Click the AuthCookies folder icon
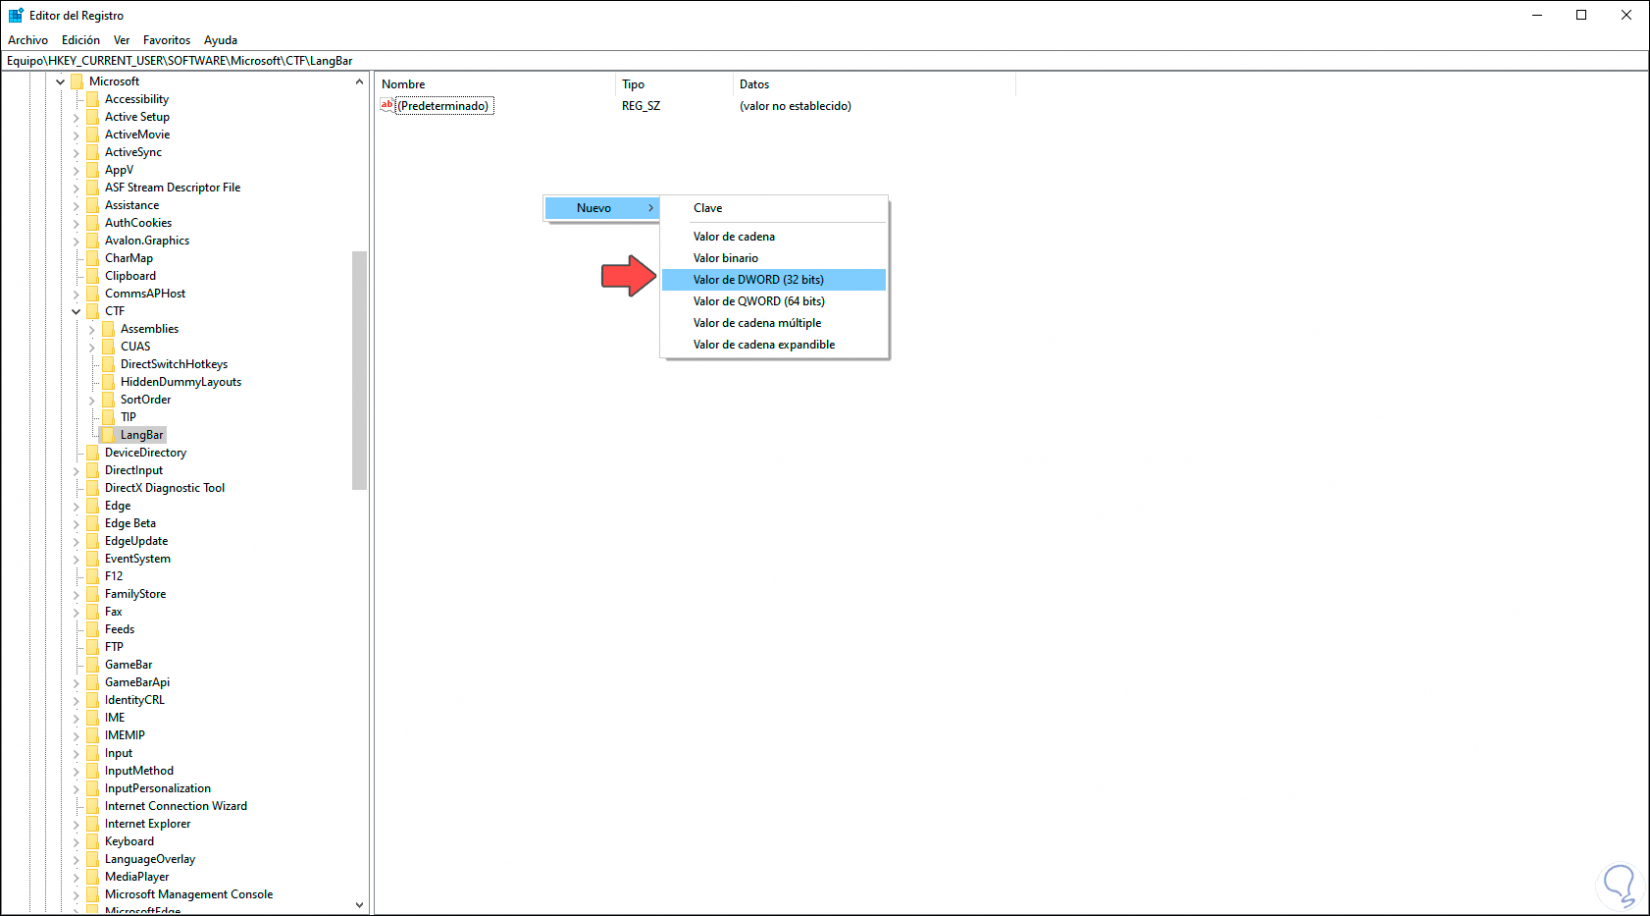1650x916 pixels. tap(92, 223)
